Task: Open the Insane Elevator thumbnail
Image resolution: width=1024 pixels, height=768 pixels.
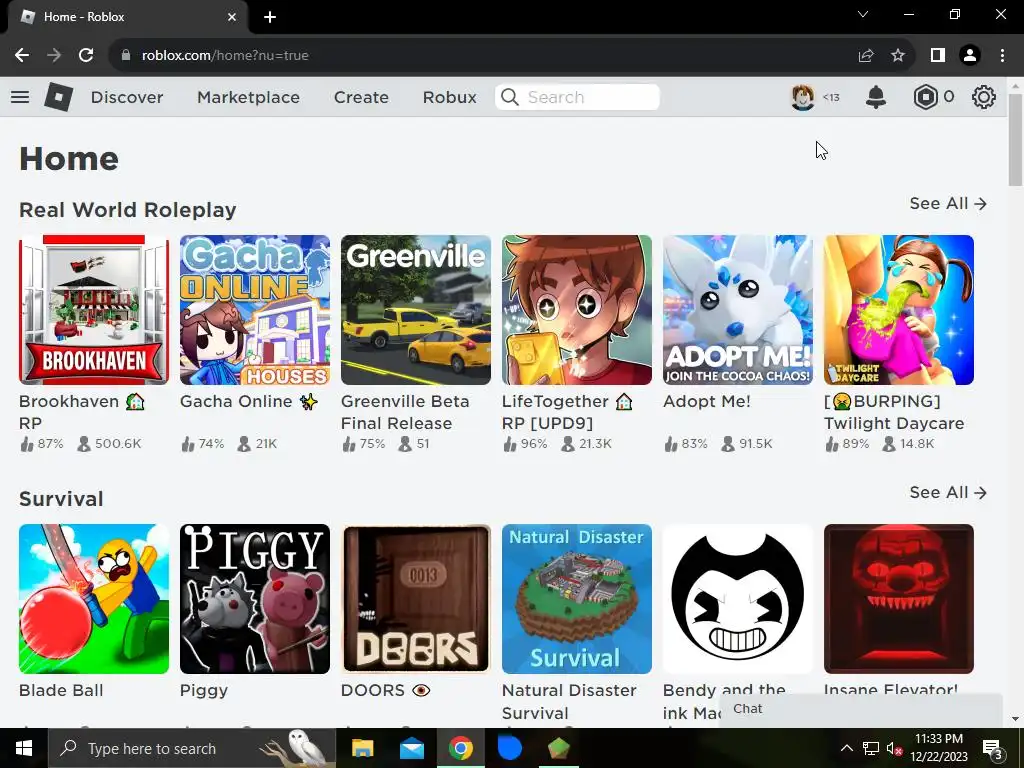Action: click(x=899, y=599)
